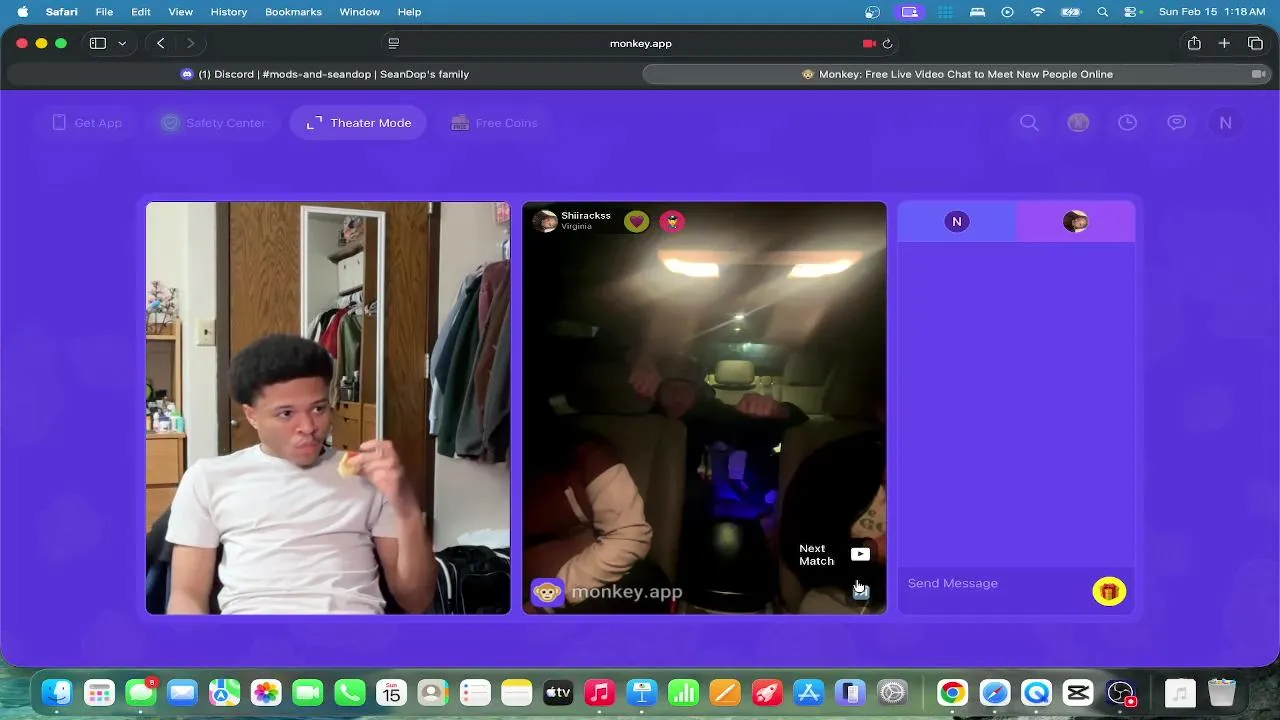Viewport: 1280px width, 720px height.
Task: Click the monkey.app address field
Action: [x=641, y=44]
